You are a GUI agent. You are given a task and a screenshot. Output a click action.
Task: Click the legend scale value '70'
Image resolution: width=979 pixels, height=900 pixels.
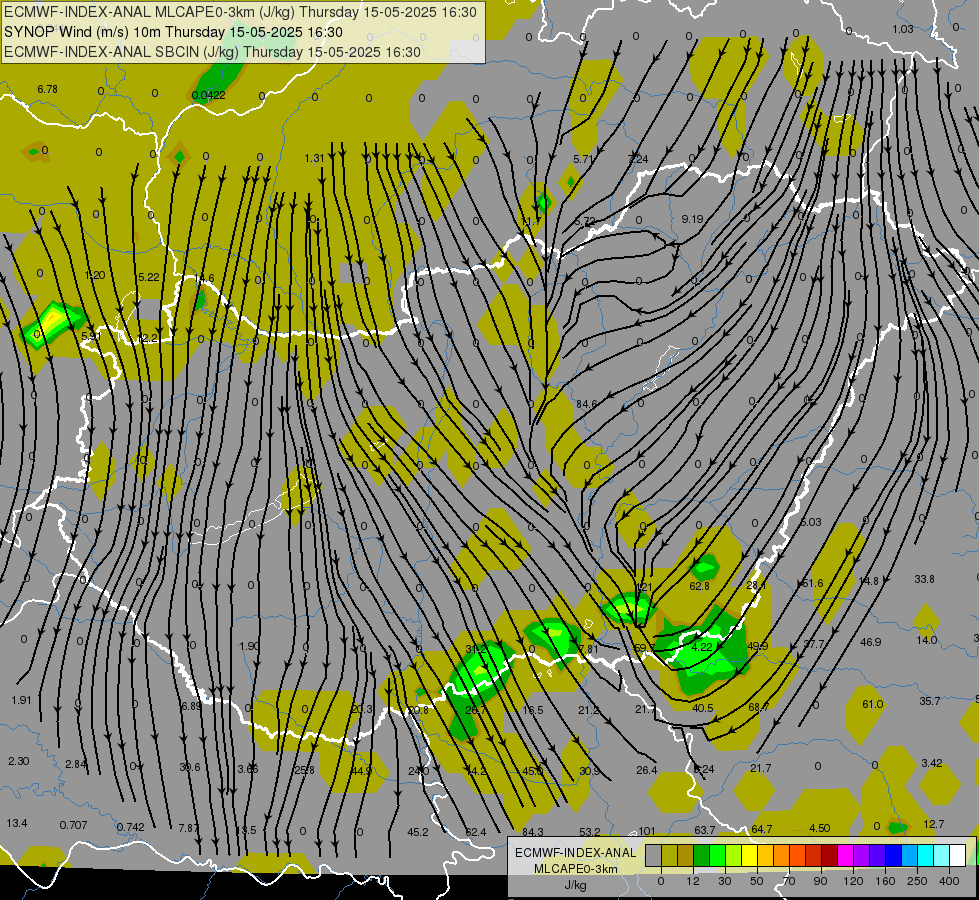pyautogui.click(x=789, y=881)
